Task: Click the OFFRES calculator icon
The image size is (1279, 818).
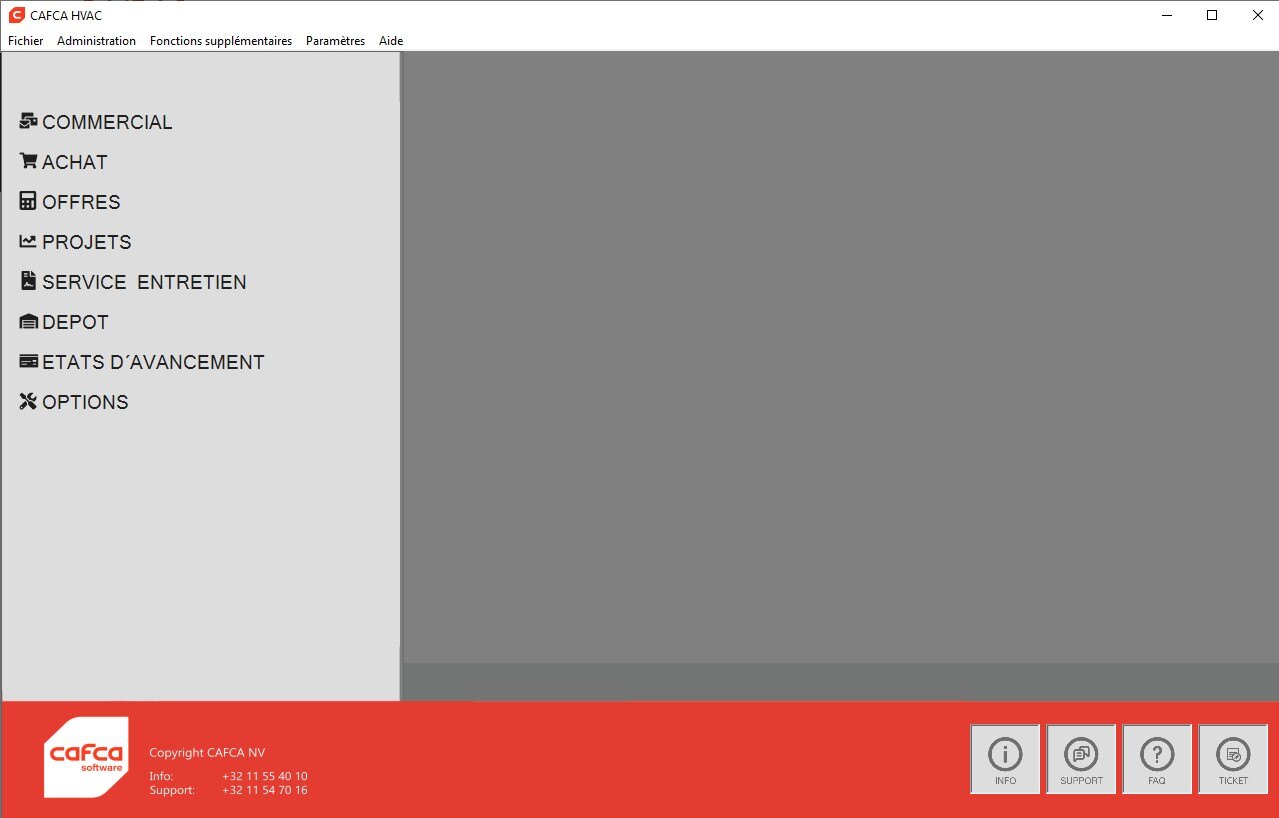Action: point(28,201)
